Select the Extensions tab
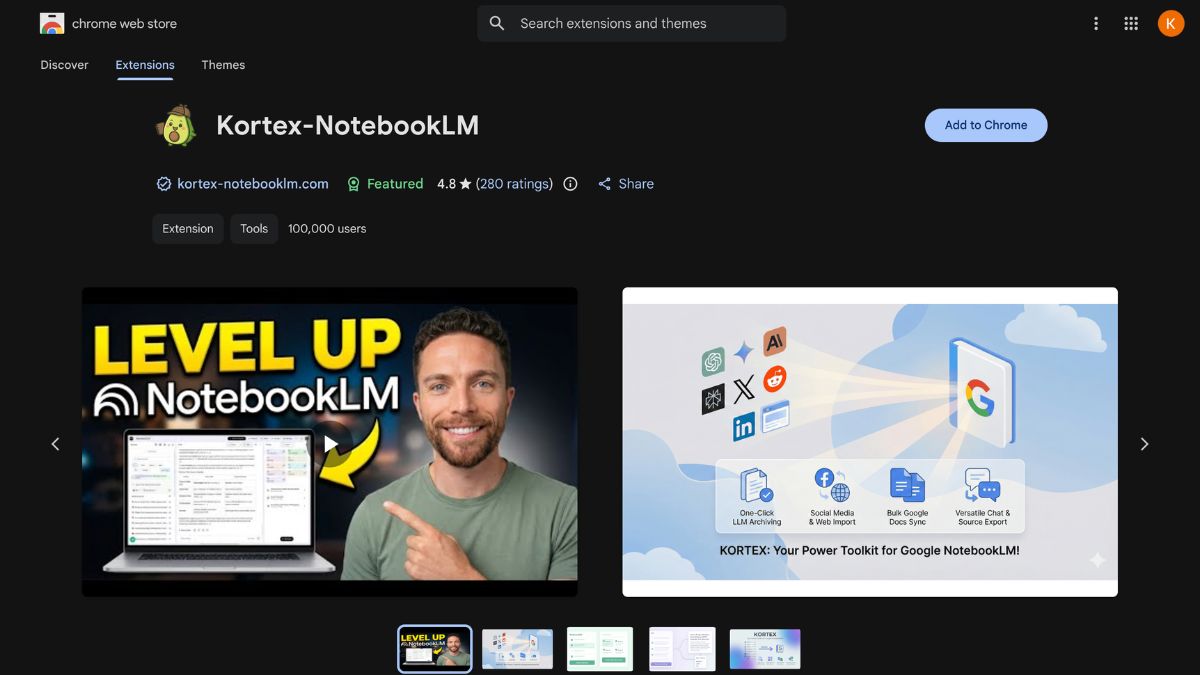The height and width of the screenshot is (675, 1200). coord(145,65)
